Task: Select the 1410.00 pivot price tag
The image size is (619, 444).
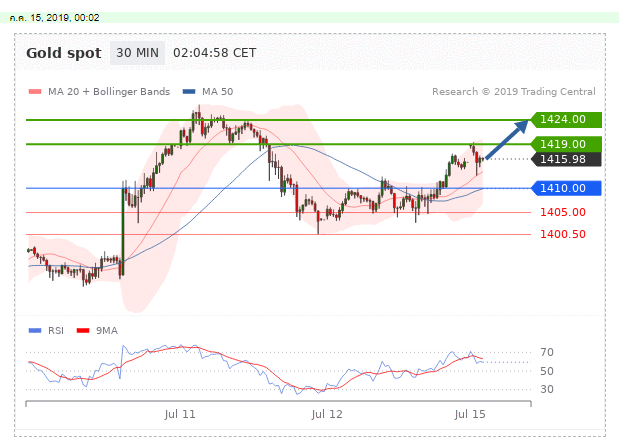Action: pos(566,188)
